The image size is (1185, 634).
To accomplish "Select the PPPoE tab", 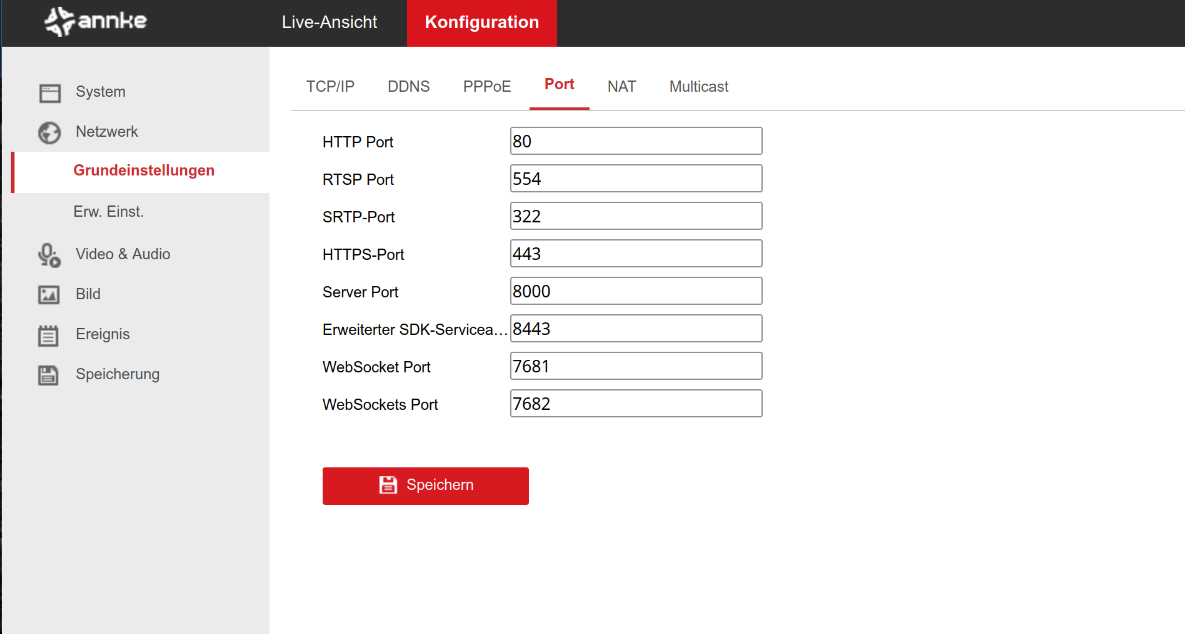I will click(x=487, y=87).
